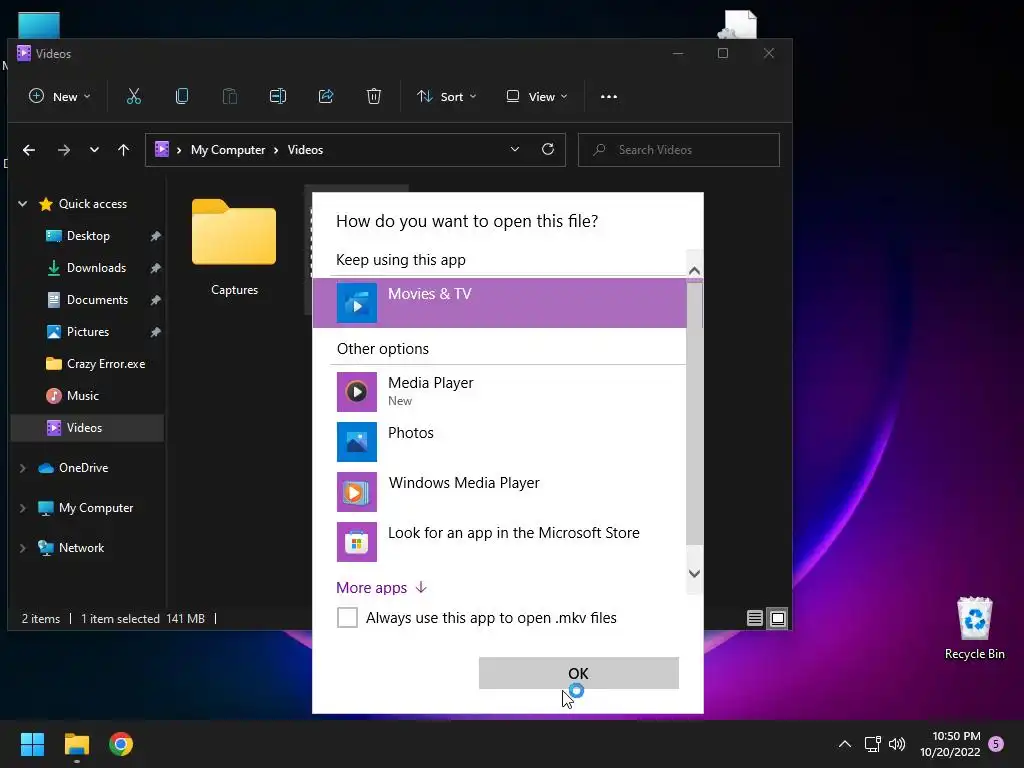Image resolution: width=1024 pixels, height=768 pixels.
Task: Expand the Network tree node
Action: pyautogui.click(x=23, y=548)
